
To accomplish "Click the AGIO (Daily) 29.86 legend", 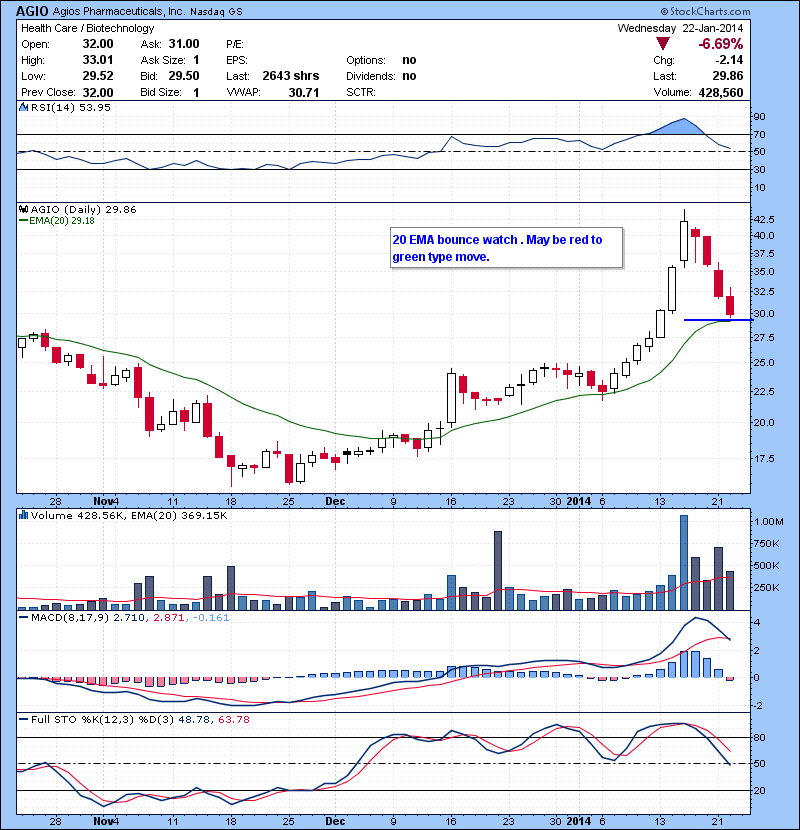I will tap(84, 210).
